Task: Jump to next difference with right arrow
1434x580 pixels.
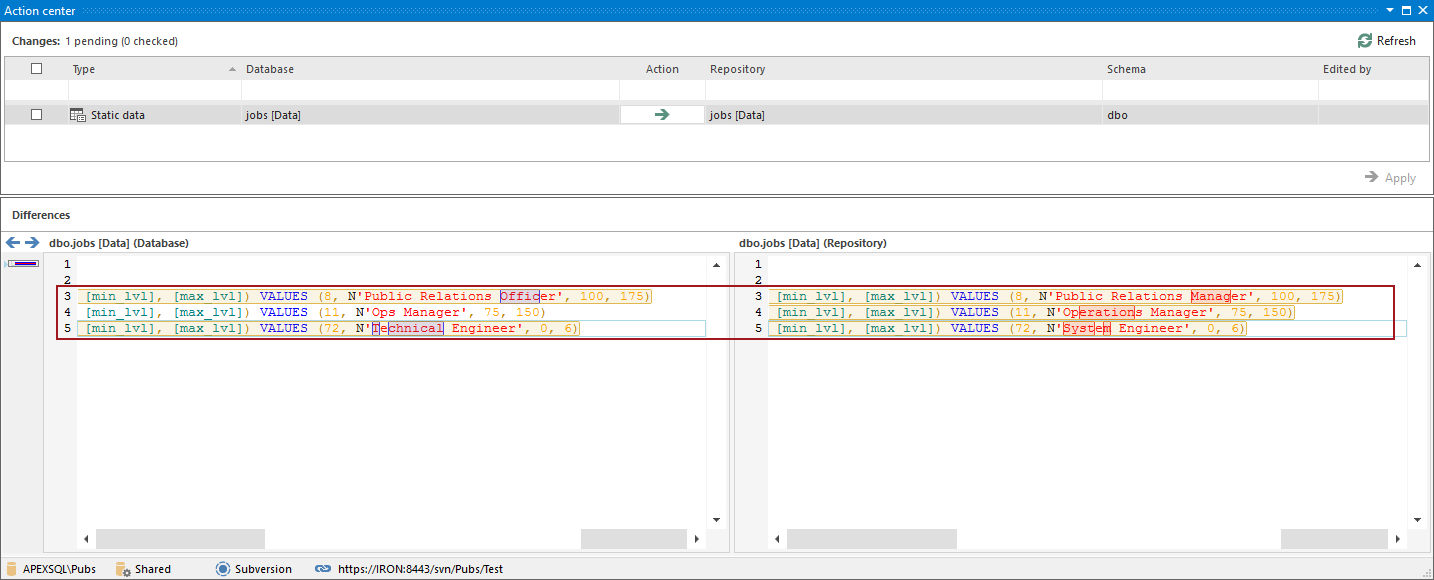Action: pyautogui.click(x=32, y=243)
